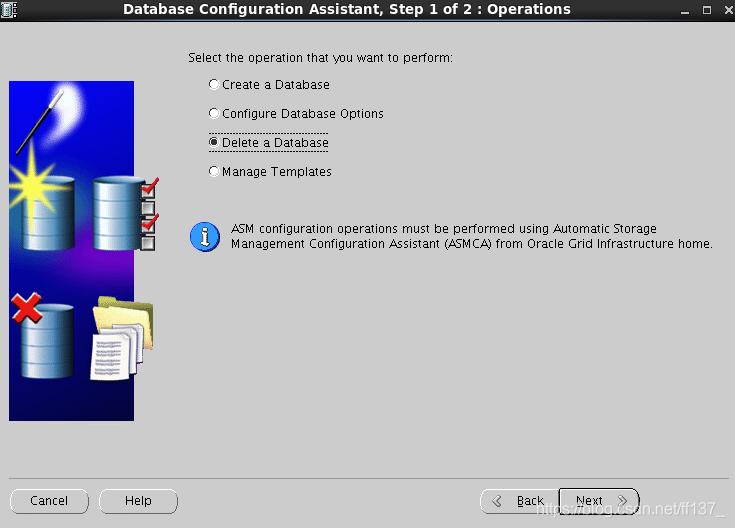Click the Cancel button
The height and width of the screenshot is (528, 735).
click(x=49, y=501)
